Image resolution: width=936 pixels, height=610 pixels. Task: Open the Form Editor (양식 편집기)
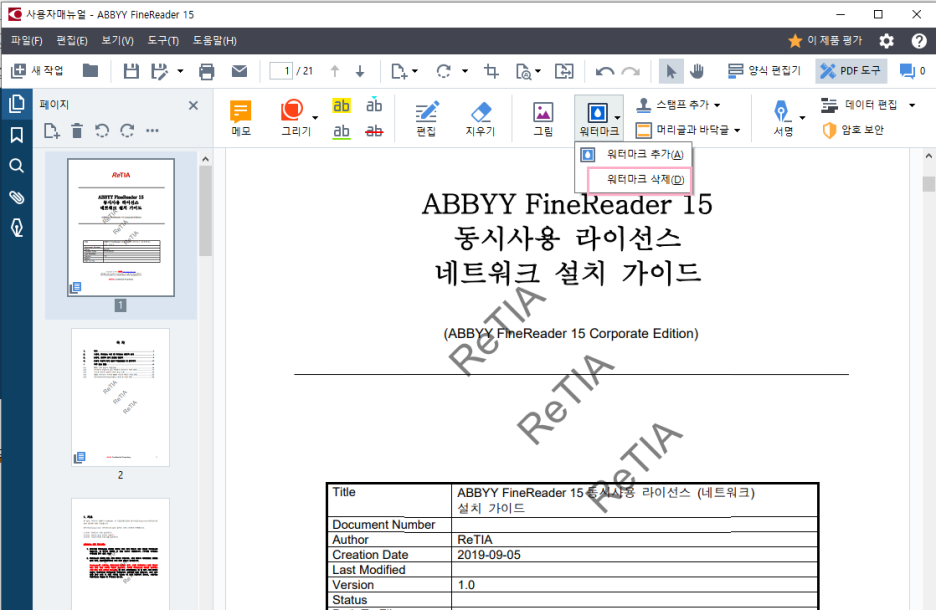pos(764,71)
